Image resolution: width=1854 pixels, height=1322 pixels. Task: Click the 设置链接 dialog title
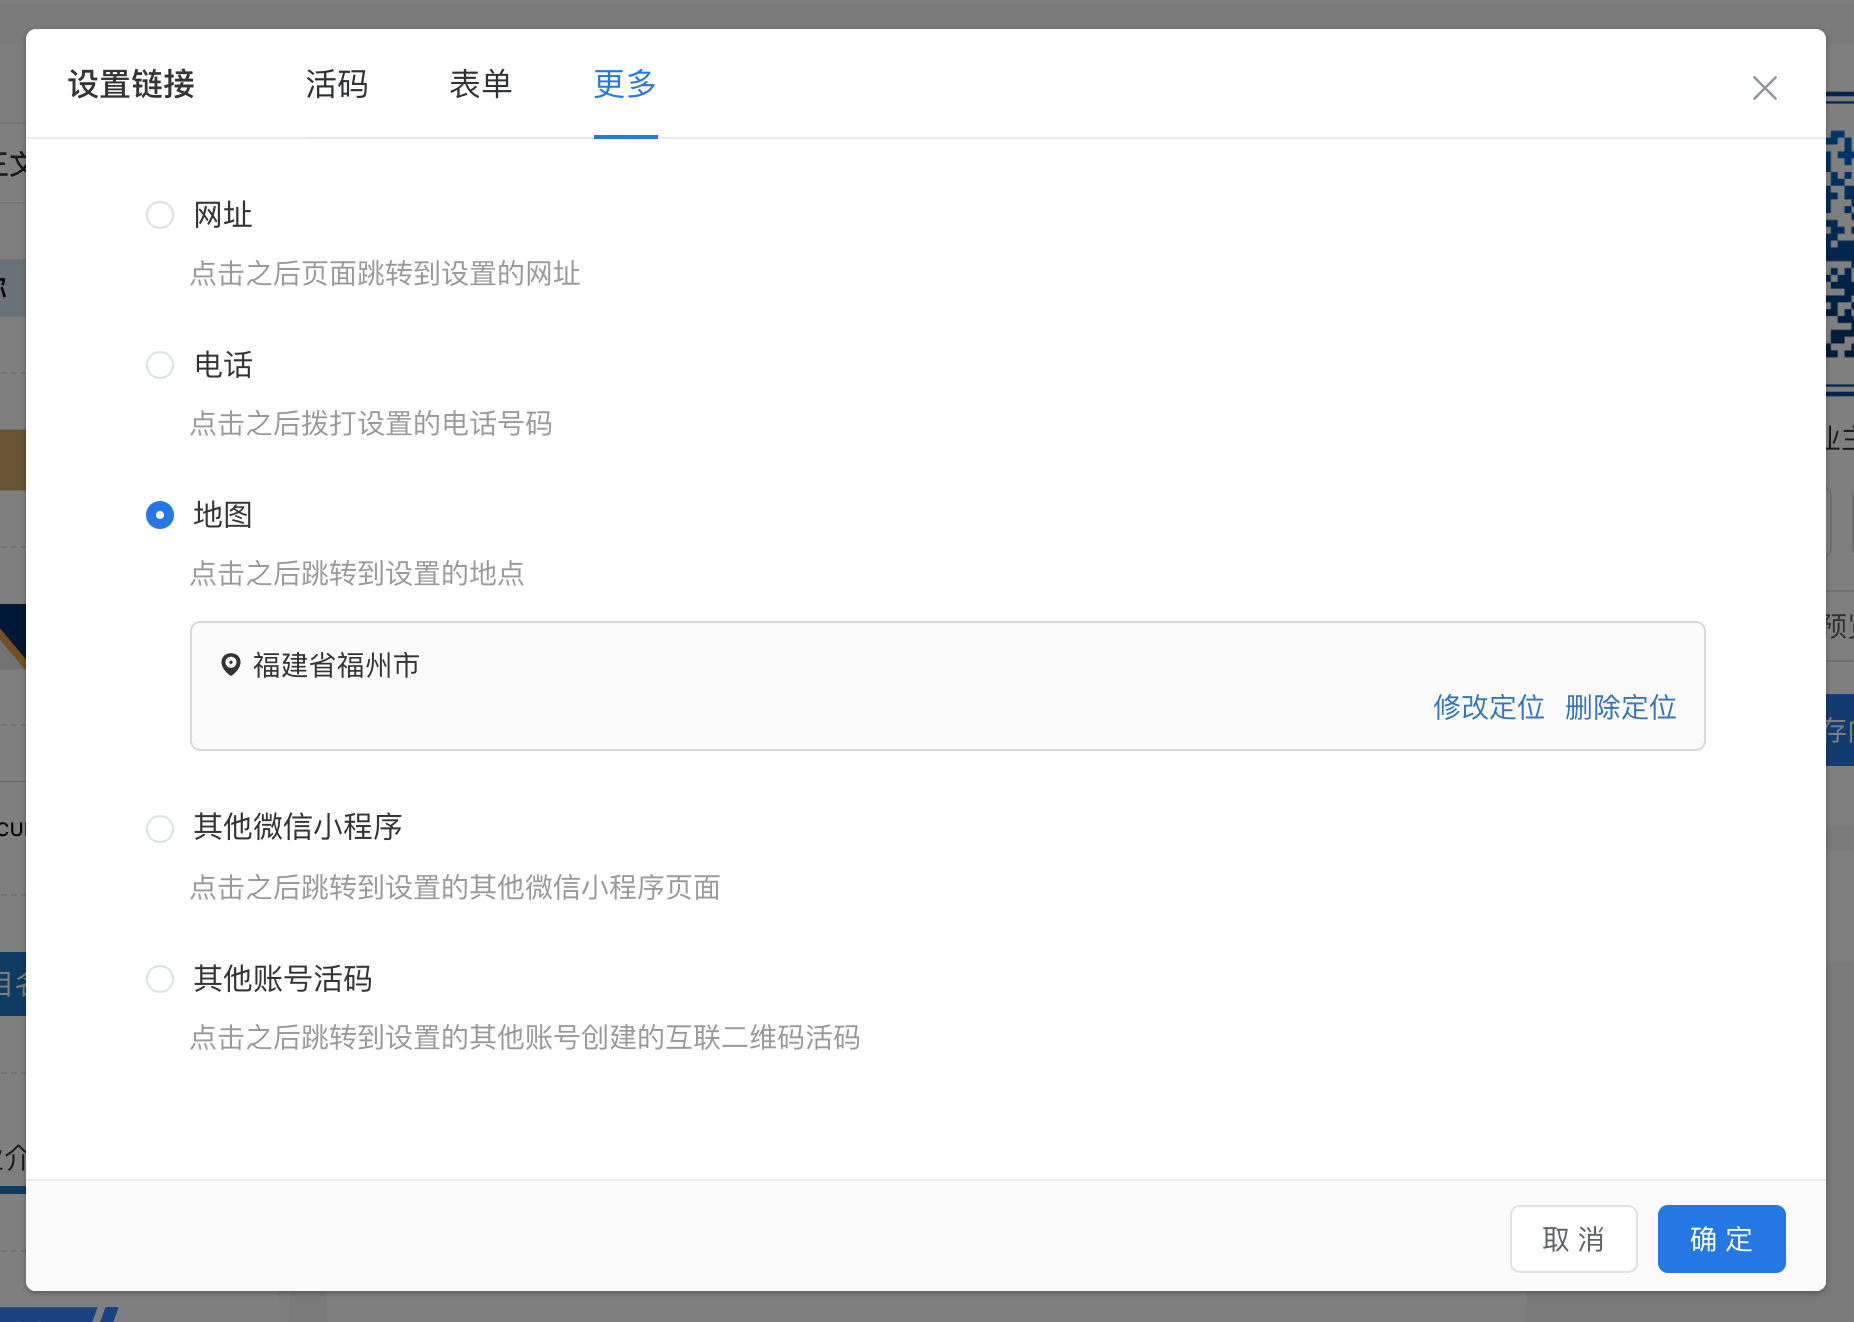tap(131, 84)
